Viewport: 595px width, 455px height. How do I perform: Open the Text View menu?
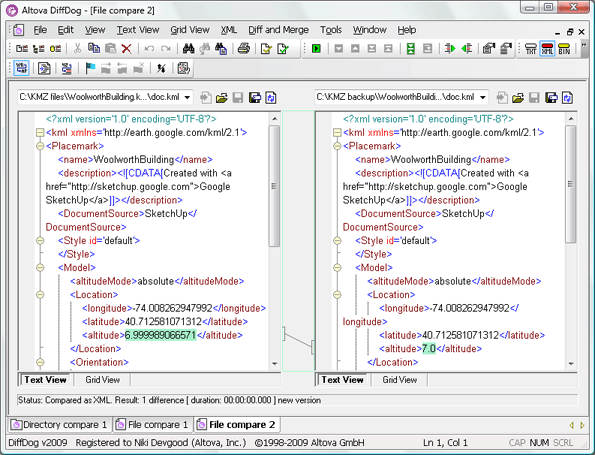click(138, 30)
